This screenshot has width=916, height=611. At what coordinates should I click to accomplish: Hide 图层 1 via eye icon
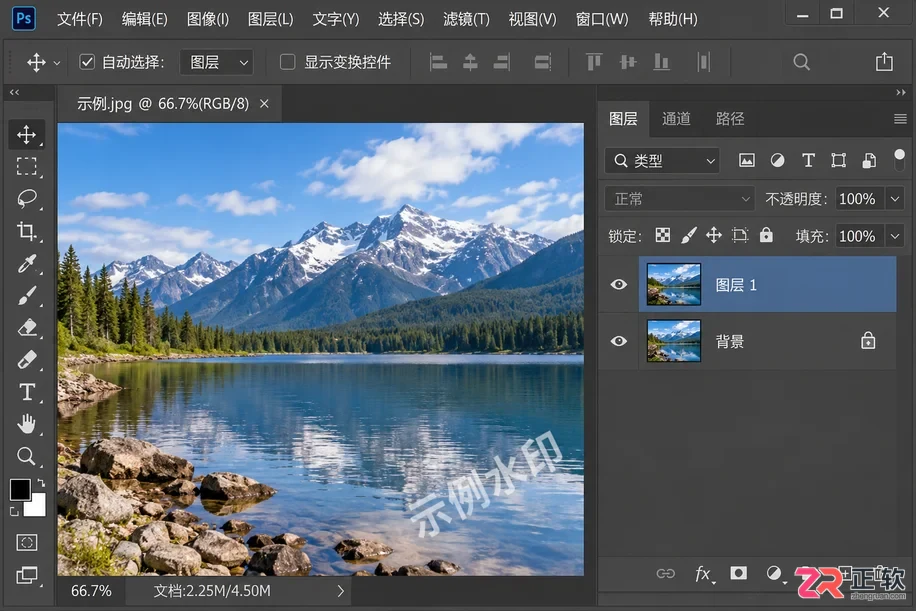pos(619,284)
